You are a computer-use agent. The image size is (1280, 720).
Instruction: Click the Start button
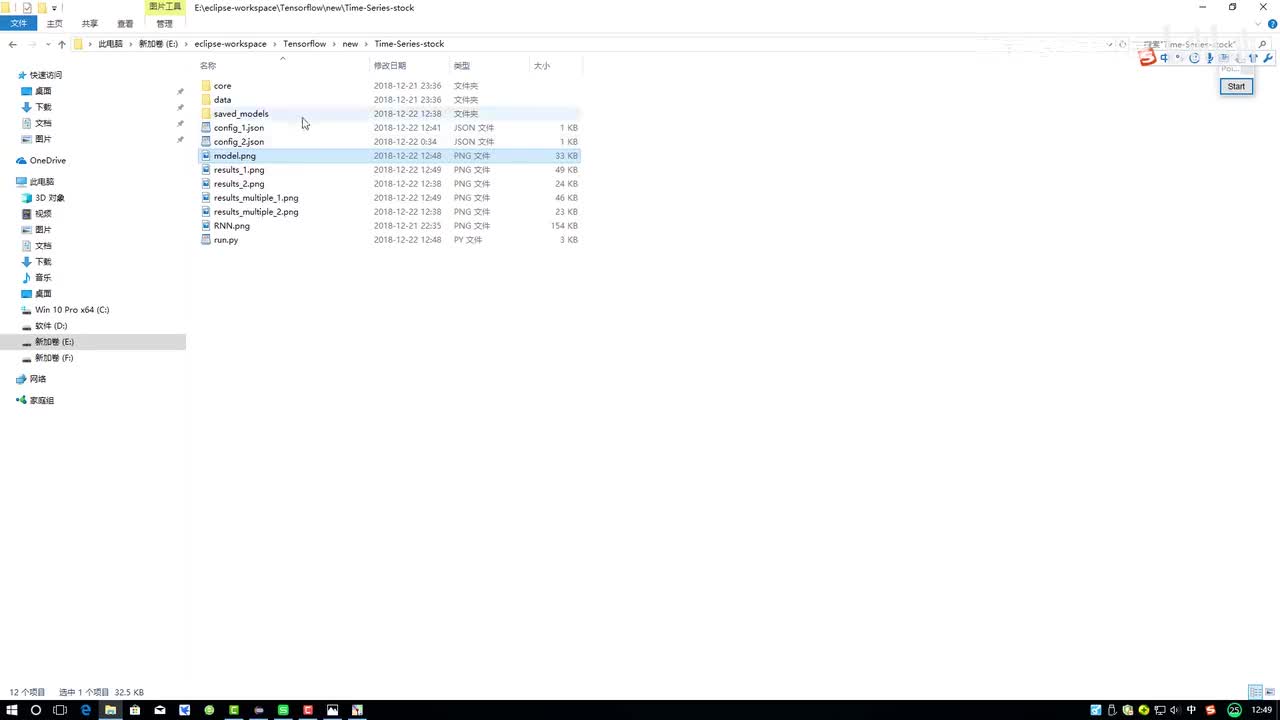1236,86
